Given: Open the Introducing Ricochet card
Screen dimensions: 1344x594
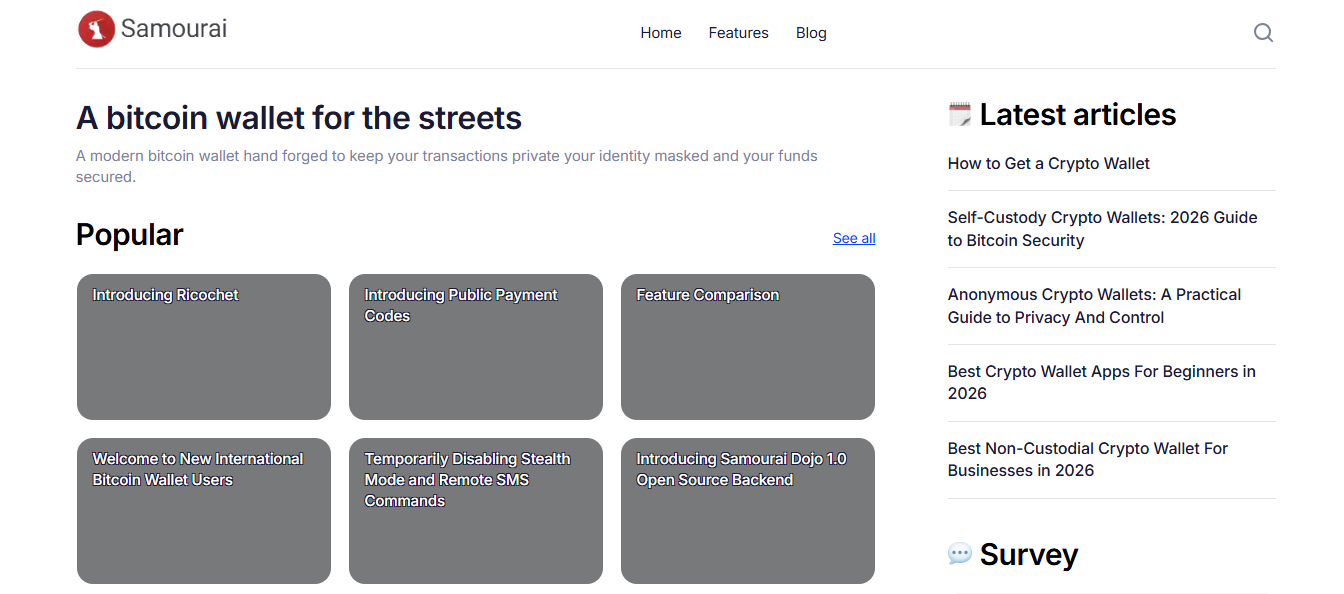Looking at the screenshot, I should click(x=204, y=347).
